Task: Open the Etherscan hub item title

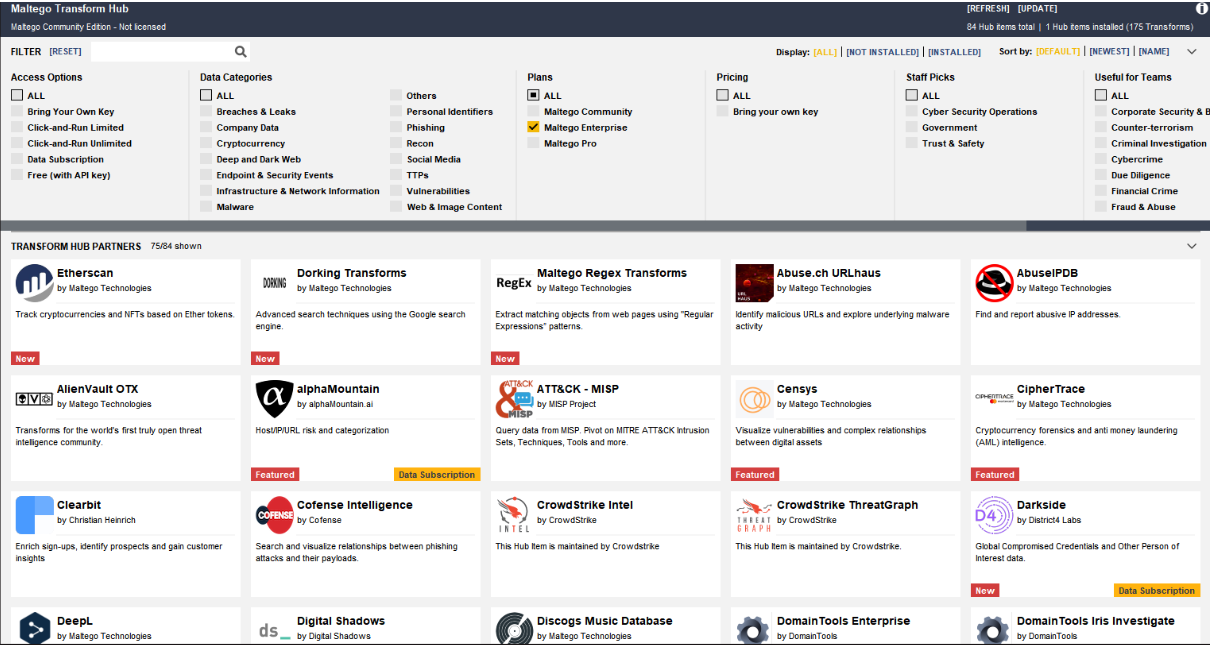Action: pyautogui.click(x=85, y=273)
